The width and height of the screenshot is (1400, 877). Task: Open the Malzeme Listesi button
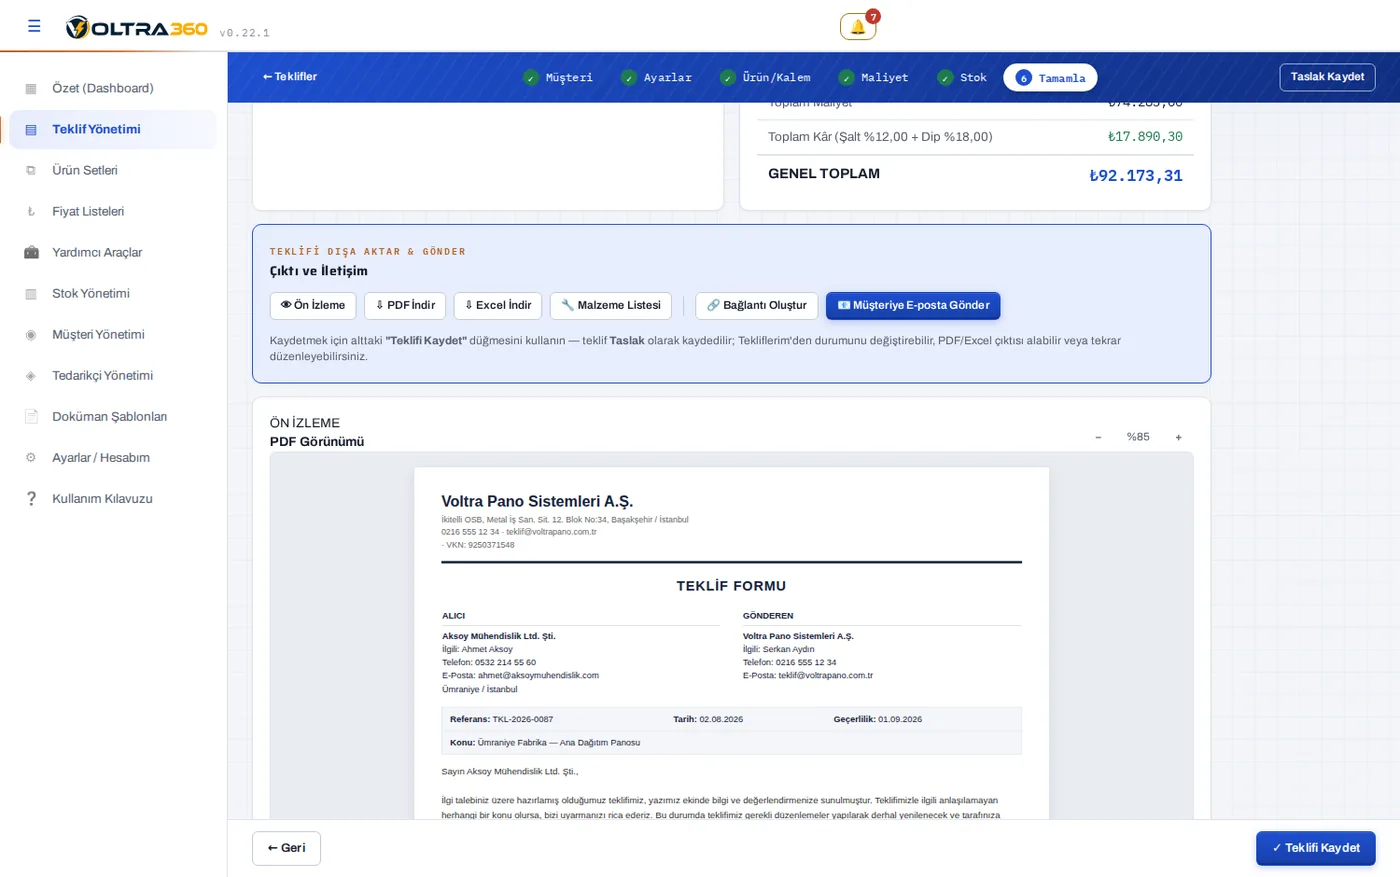(611, 305)
